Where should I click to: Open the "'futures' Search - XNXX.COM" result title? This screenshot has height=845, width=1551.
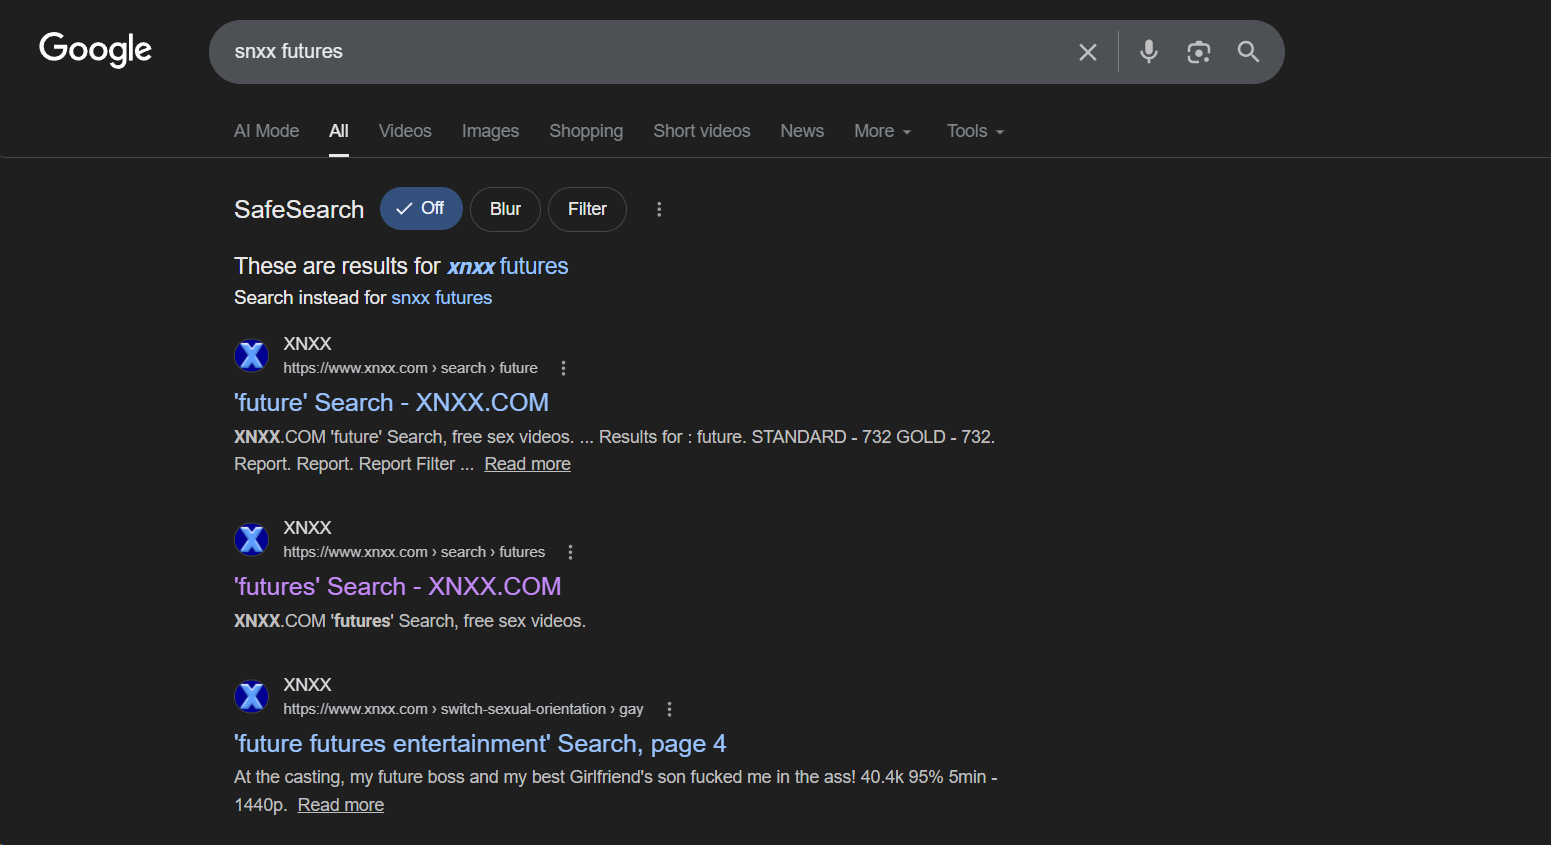coord(398,586)
